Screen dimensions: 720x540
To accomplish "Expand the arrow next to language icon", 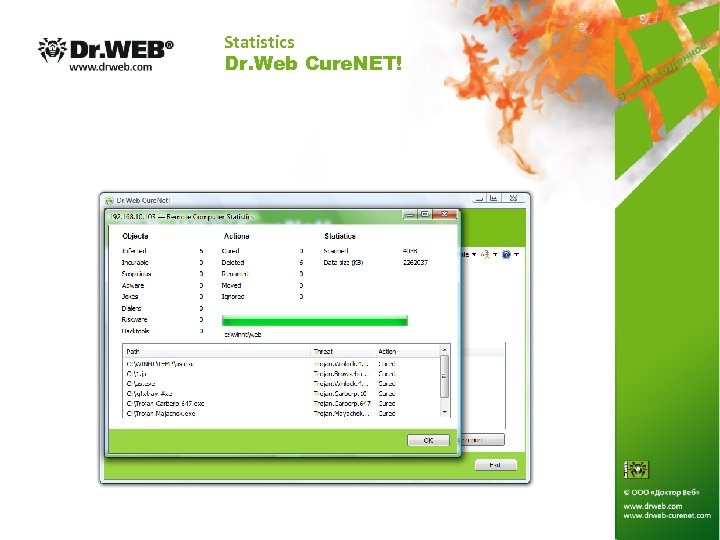I will (x=495, y=254).
